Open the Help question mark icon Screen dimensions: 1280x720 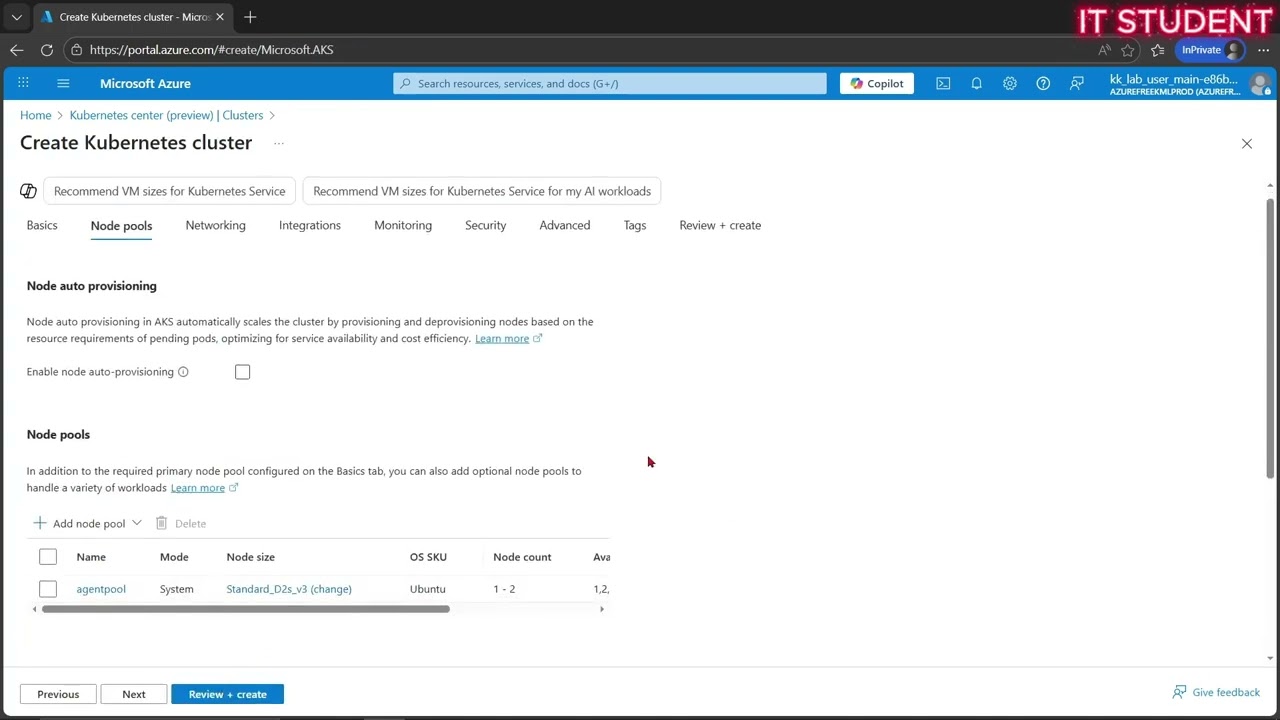tap(1043, 83)
